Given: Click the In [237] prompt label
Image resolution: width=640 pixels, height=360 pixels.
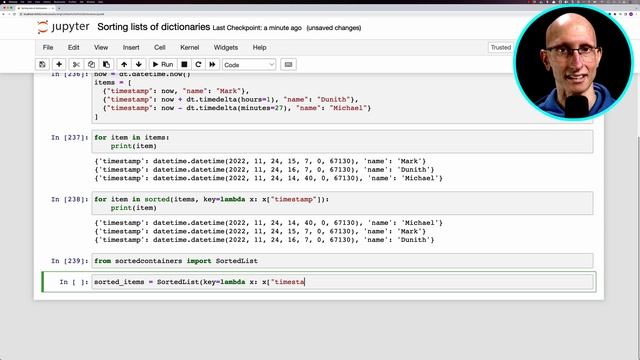Looking at the screenshot, I should click(69, 138).
